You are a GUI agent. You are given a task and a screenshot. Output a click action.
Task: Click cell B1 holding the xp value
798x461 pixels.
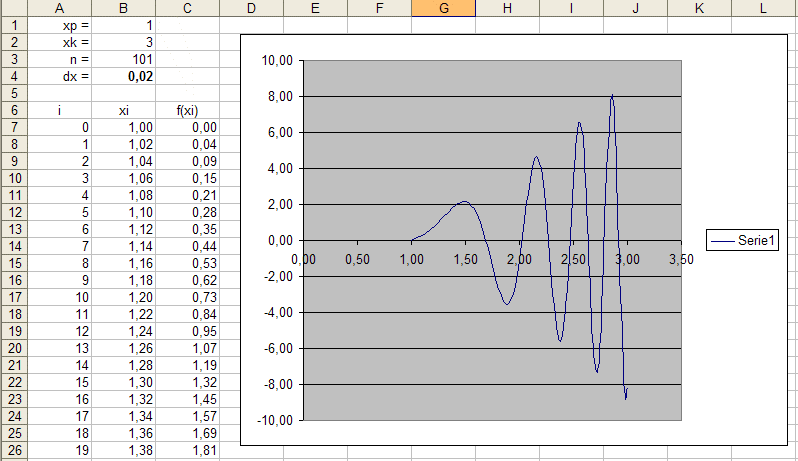tap(124, 24)
